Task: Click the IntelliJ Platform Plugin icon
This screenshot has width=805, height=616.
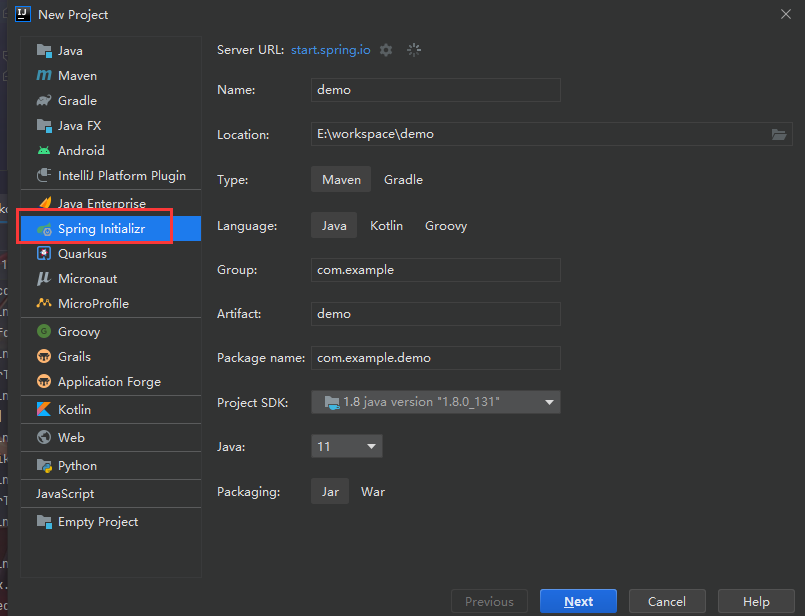Action: click(44, 176)
